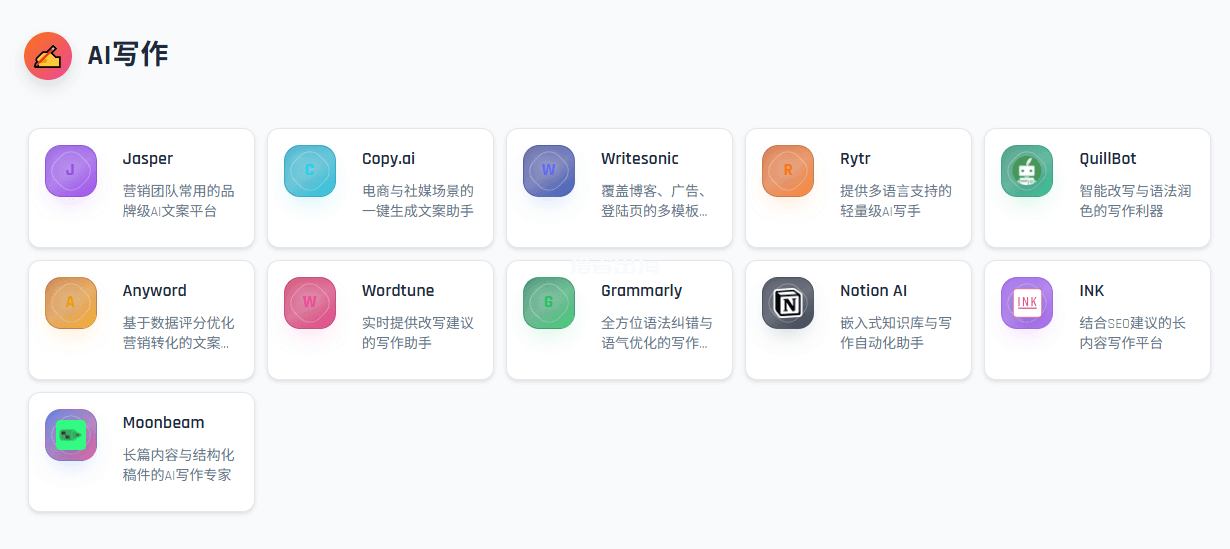Click the Moonbeam green icon
Image resolution: width=1230 pixels, height=549 pixels.
71,435
